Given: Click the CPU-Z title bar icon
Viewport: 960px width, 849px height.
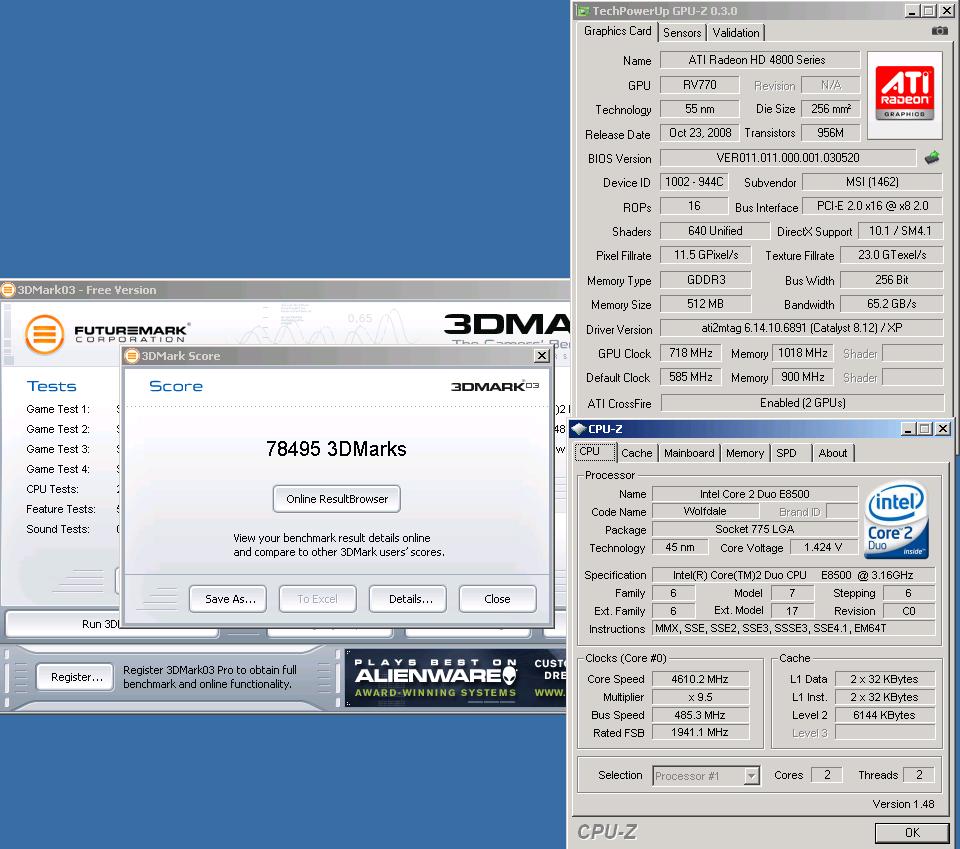Looking at the screenshot, I should coord(578,428).
